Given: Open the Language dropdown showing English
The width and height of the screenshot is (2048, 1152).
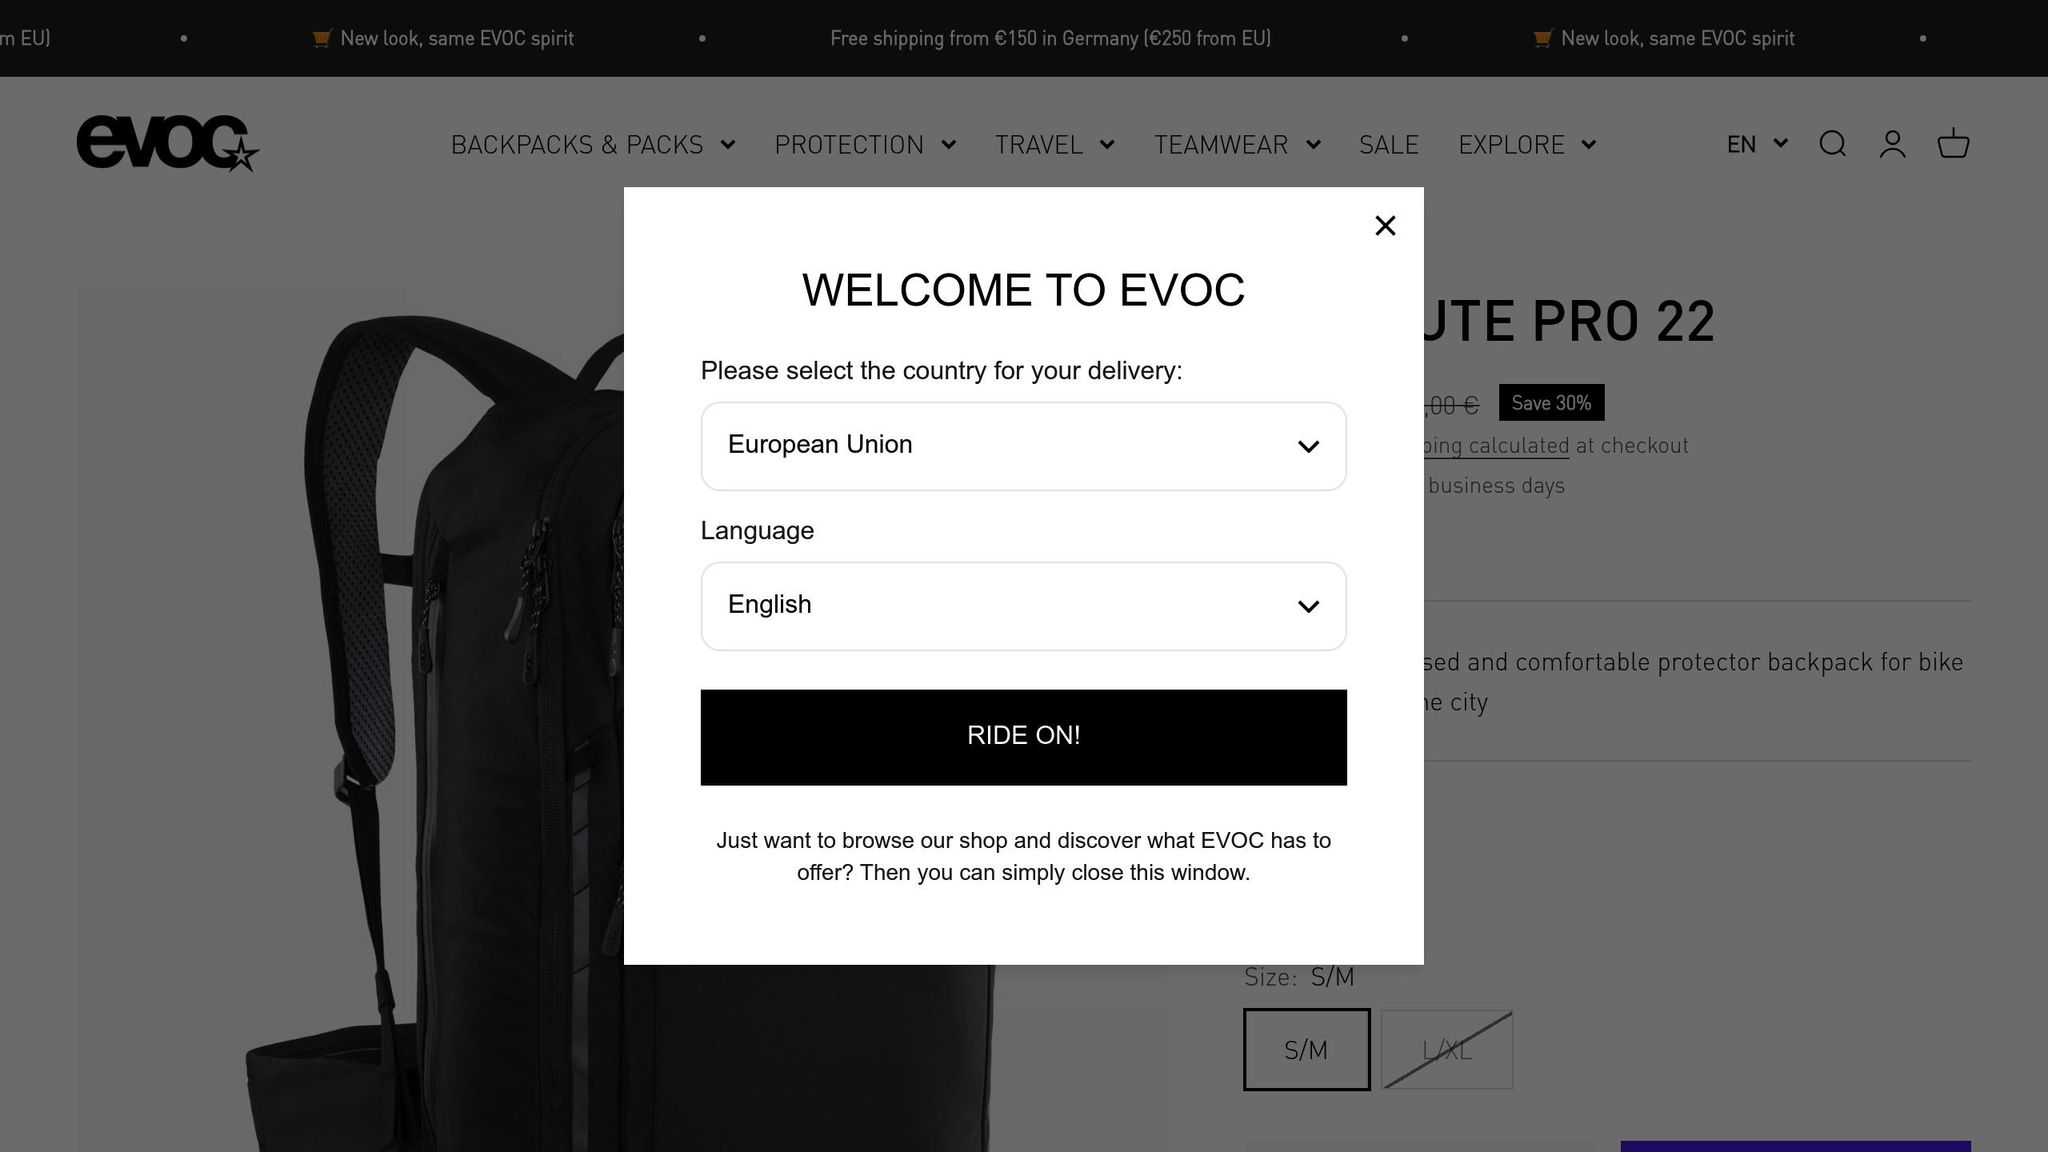Looking at the screenshot, I should pyautogui.click(x=1023, y=605).
